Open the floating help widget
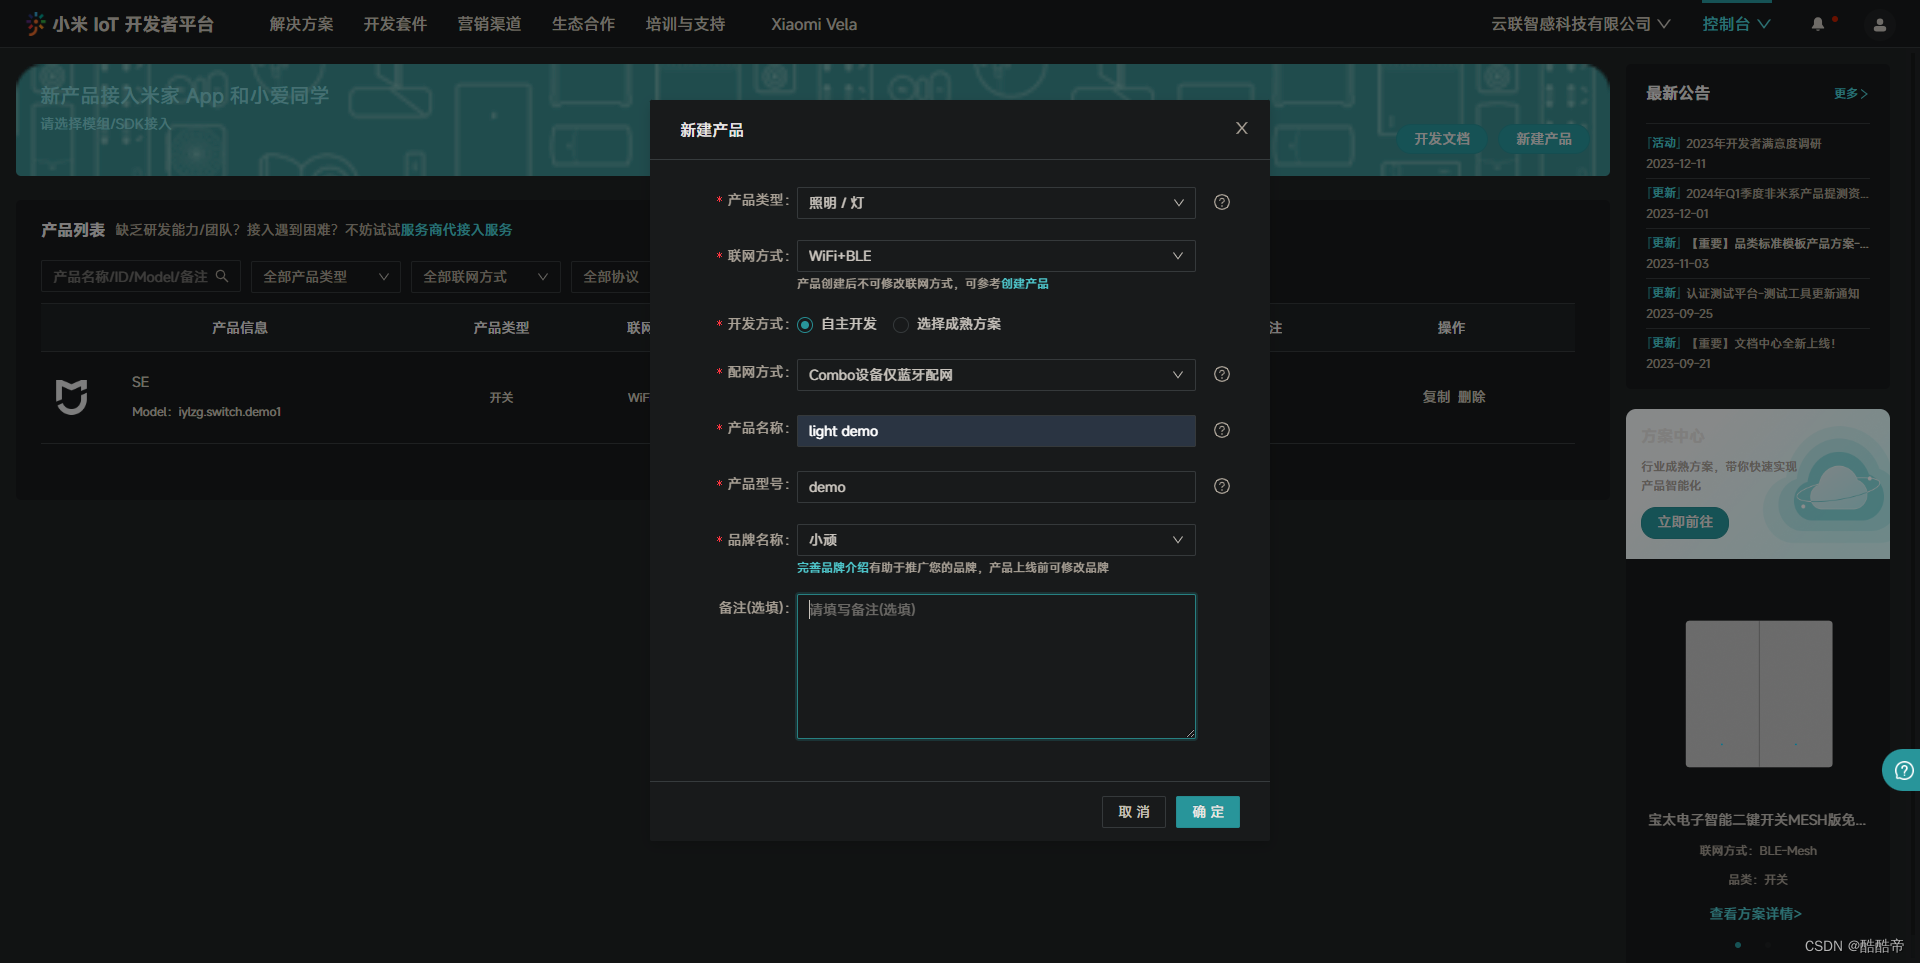Viewport: 1920px width, 963px height. click(x=1902, y=770)
